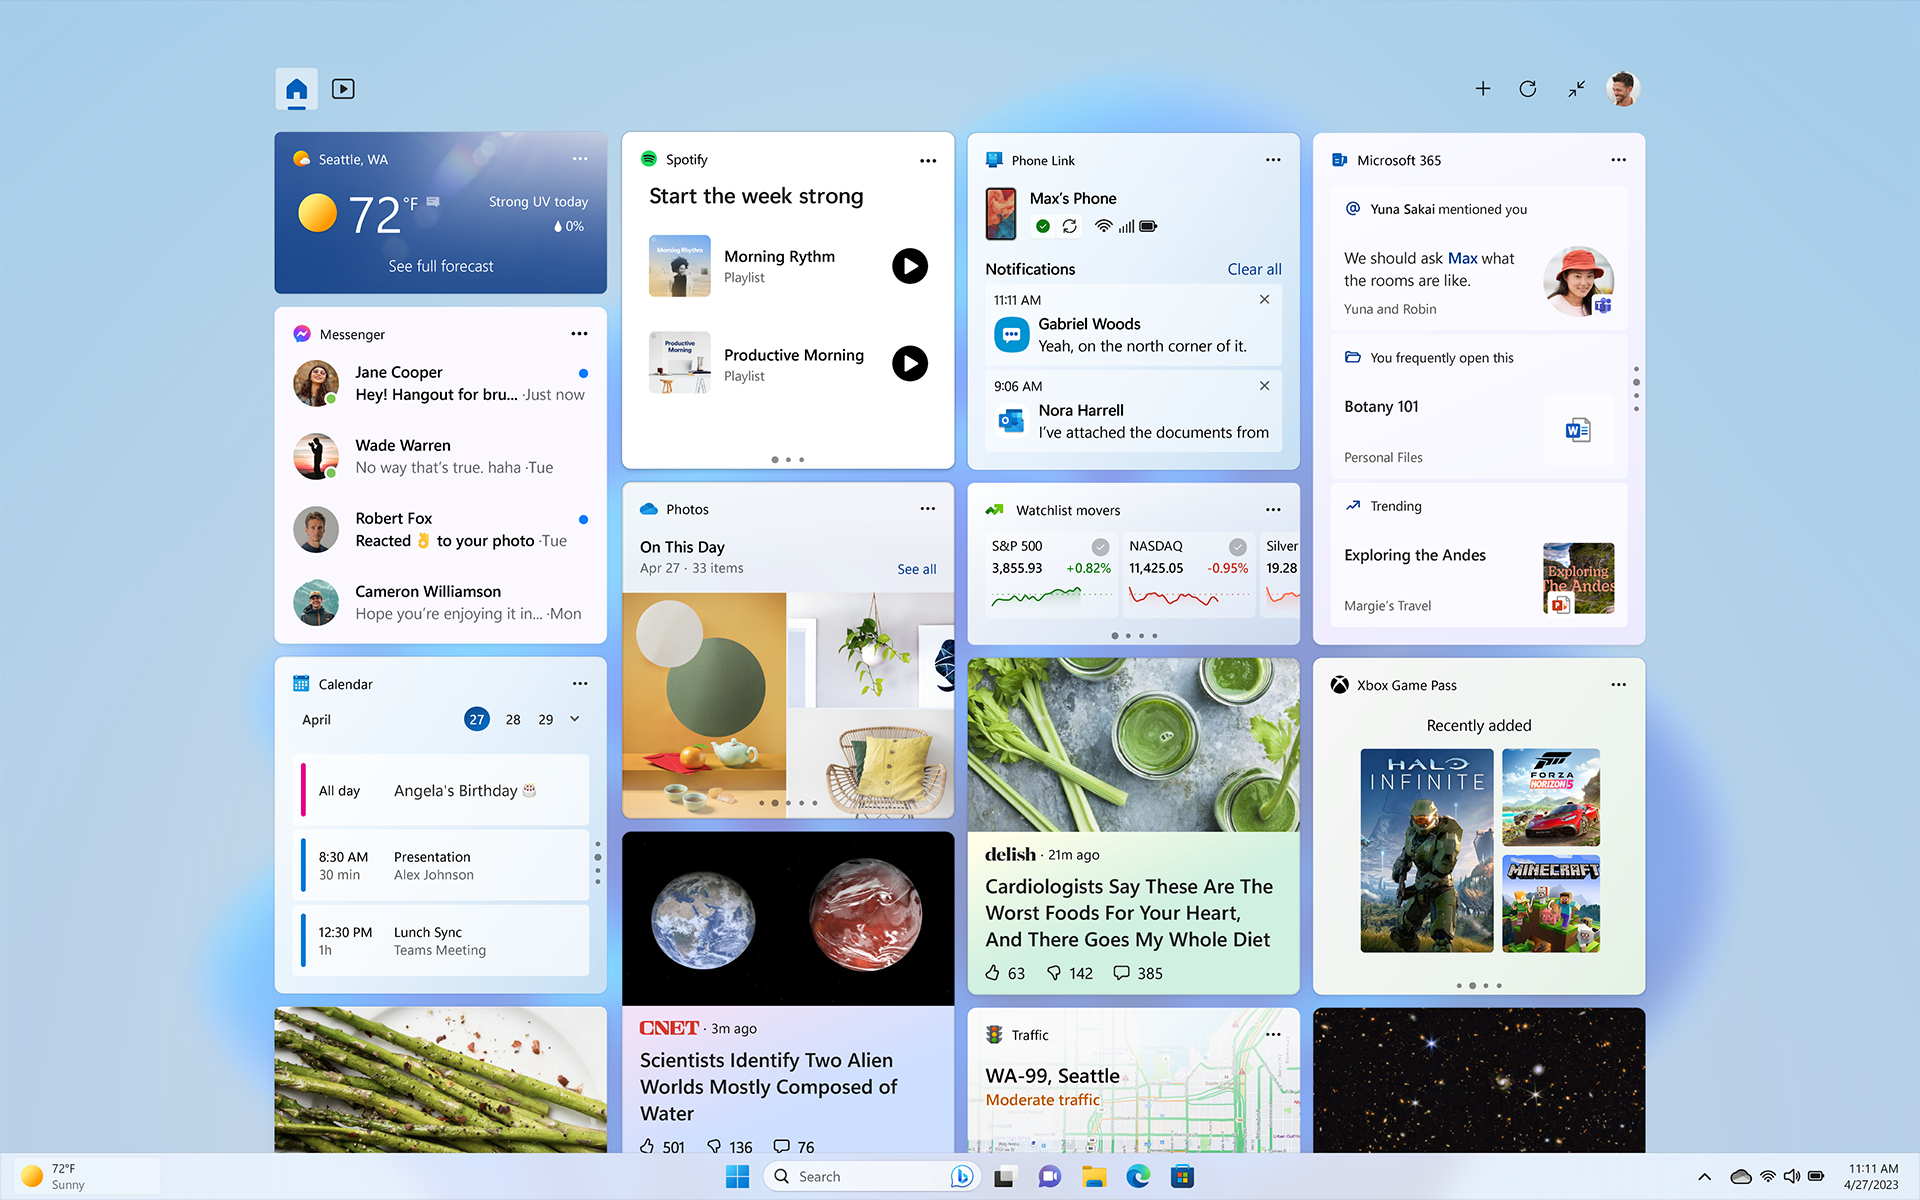Toggle clear all notifications in Phone Link
Screen dimensions: 1920x1200
click(x=1252, y=267)
